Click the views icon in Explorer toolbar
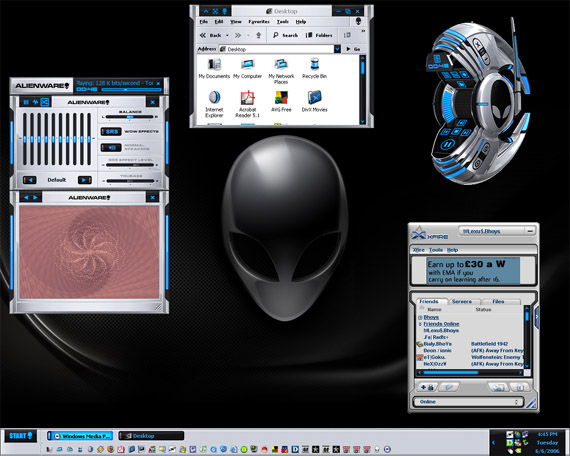The width and height of the screenshot is (570, 456). (x=347, y=35)
